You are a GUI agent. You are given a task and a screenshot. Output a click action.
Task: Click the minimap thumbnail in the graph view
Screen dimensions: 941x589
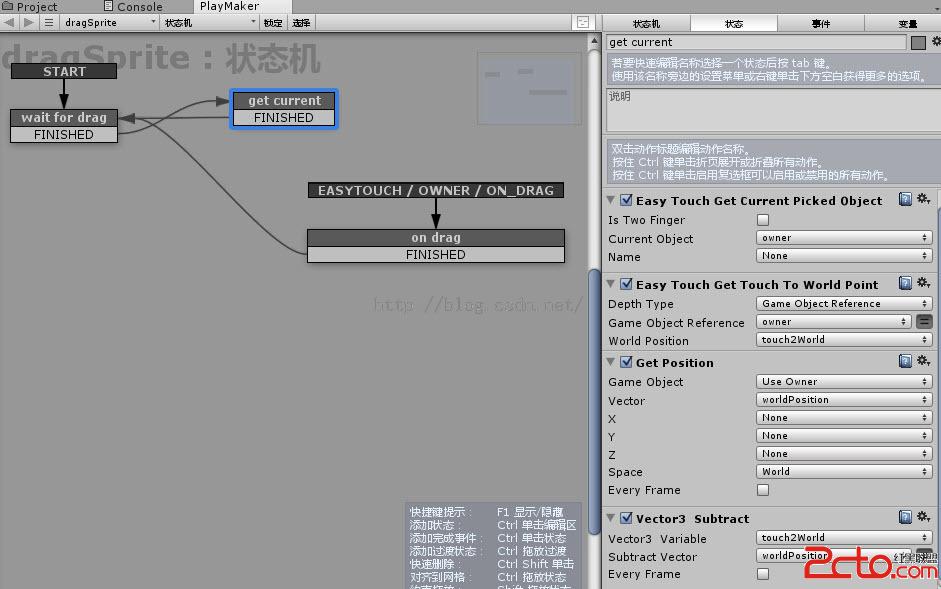pos(529,88)
